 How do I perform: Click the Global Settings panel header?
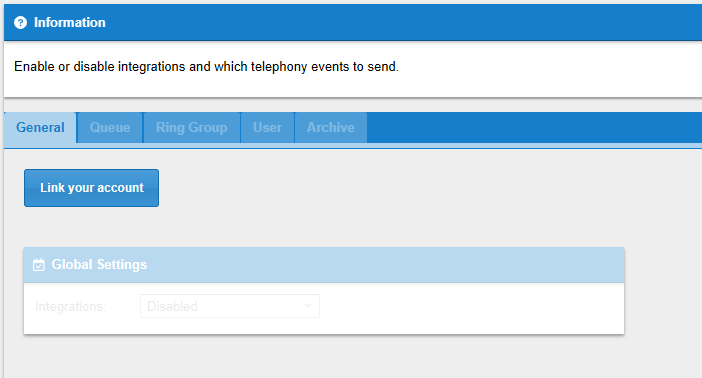point(324,265)
